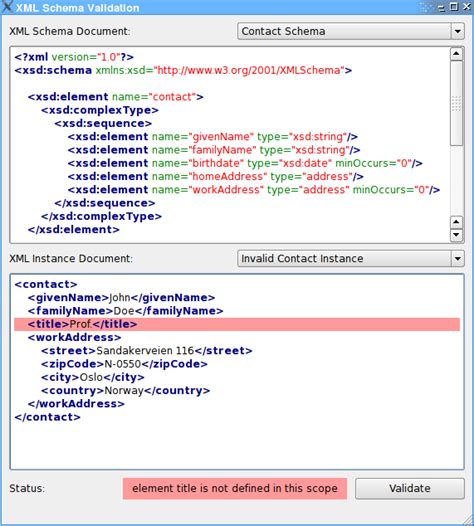474x526 pixels.
Task: Click the street Sandakerveien 116 line
Action: pos(147,351)
